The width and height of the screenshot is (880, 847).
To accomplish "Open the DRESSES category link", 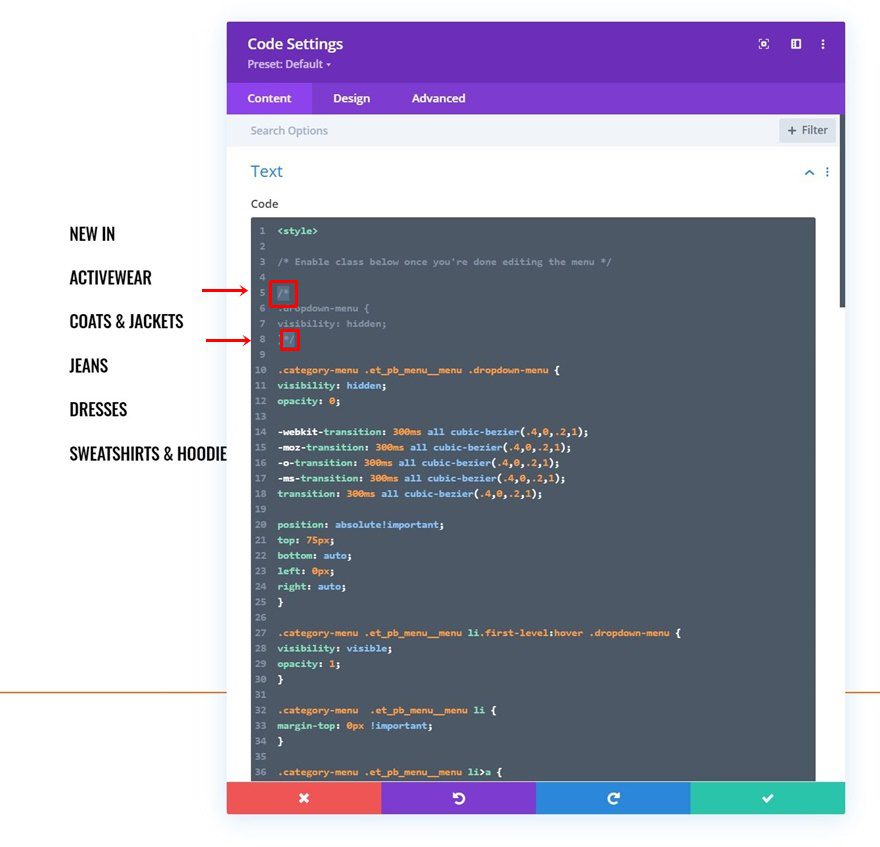I will 98,408.
